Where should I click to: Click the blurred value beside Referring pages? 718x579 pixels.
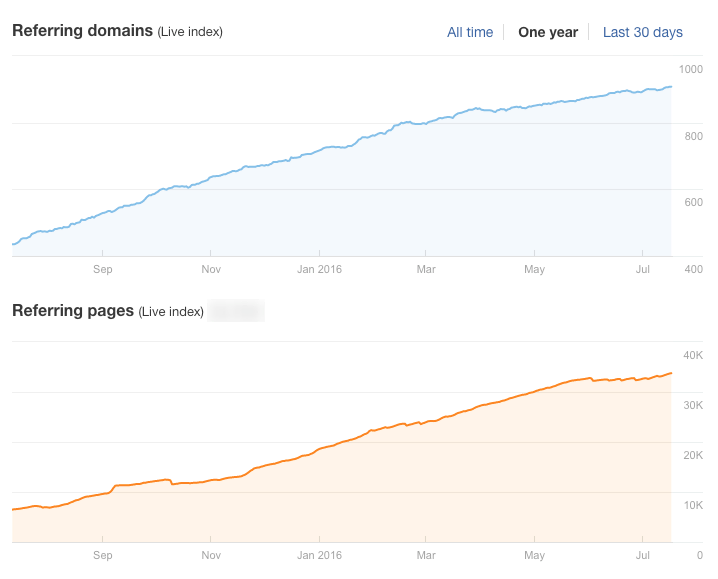tap(236, 311)
